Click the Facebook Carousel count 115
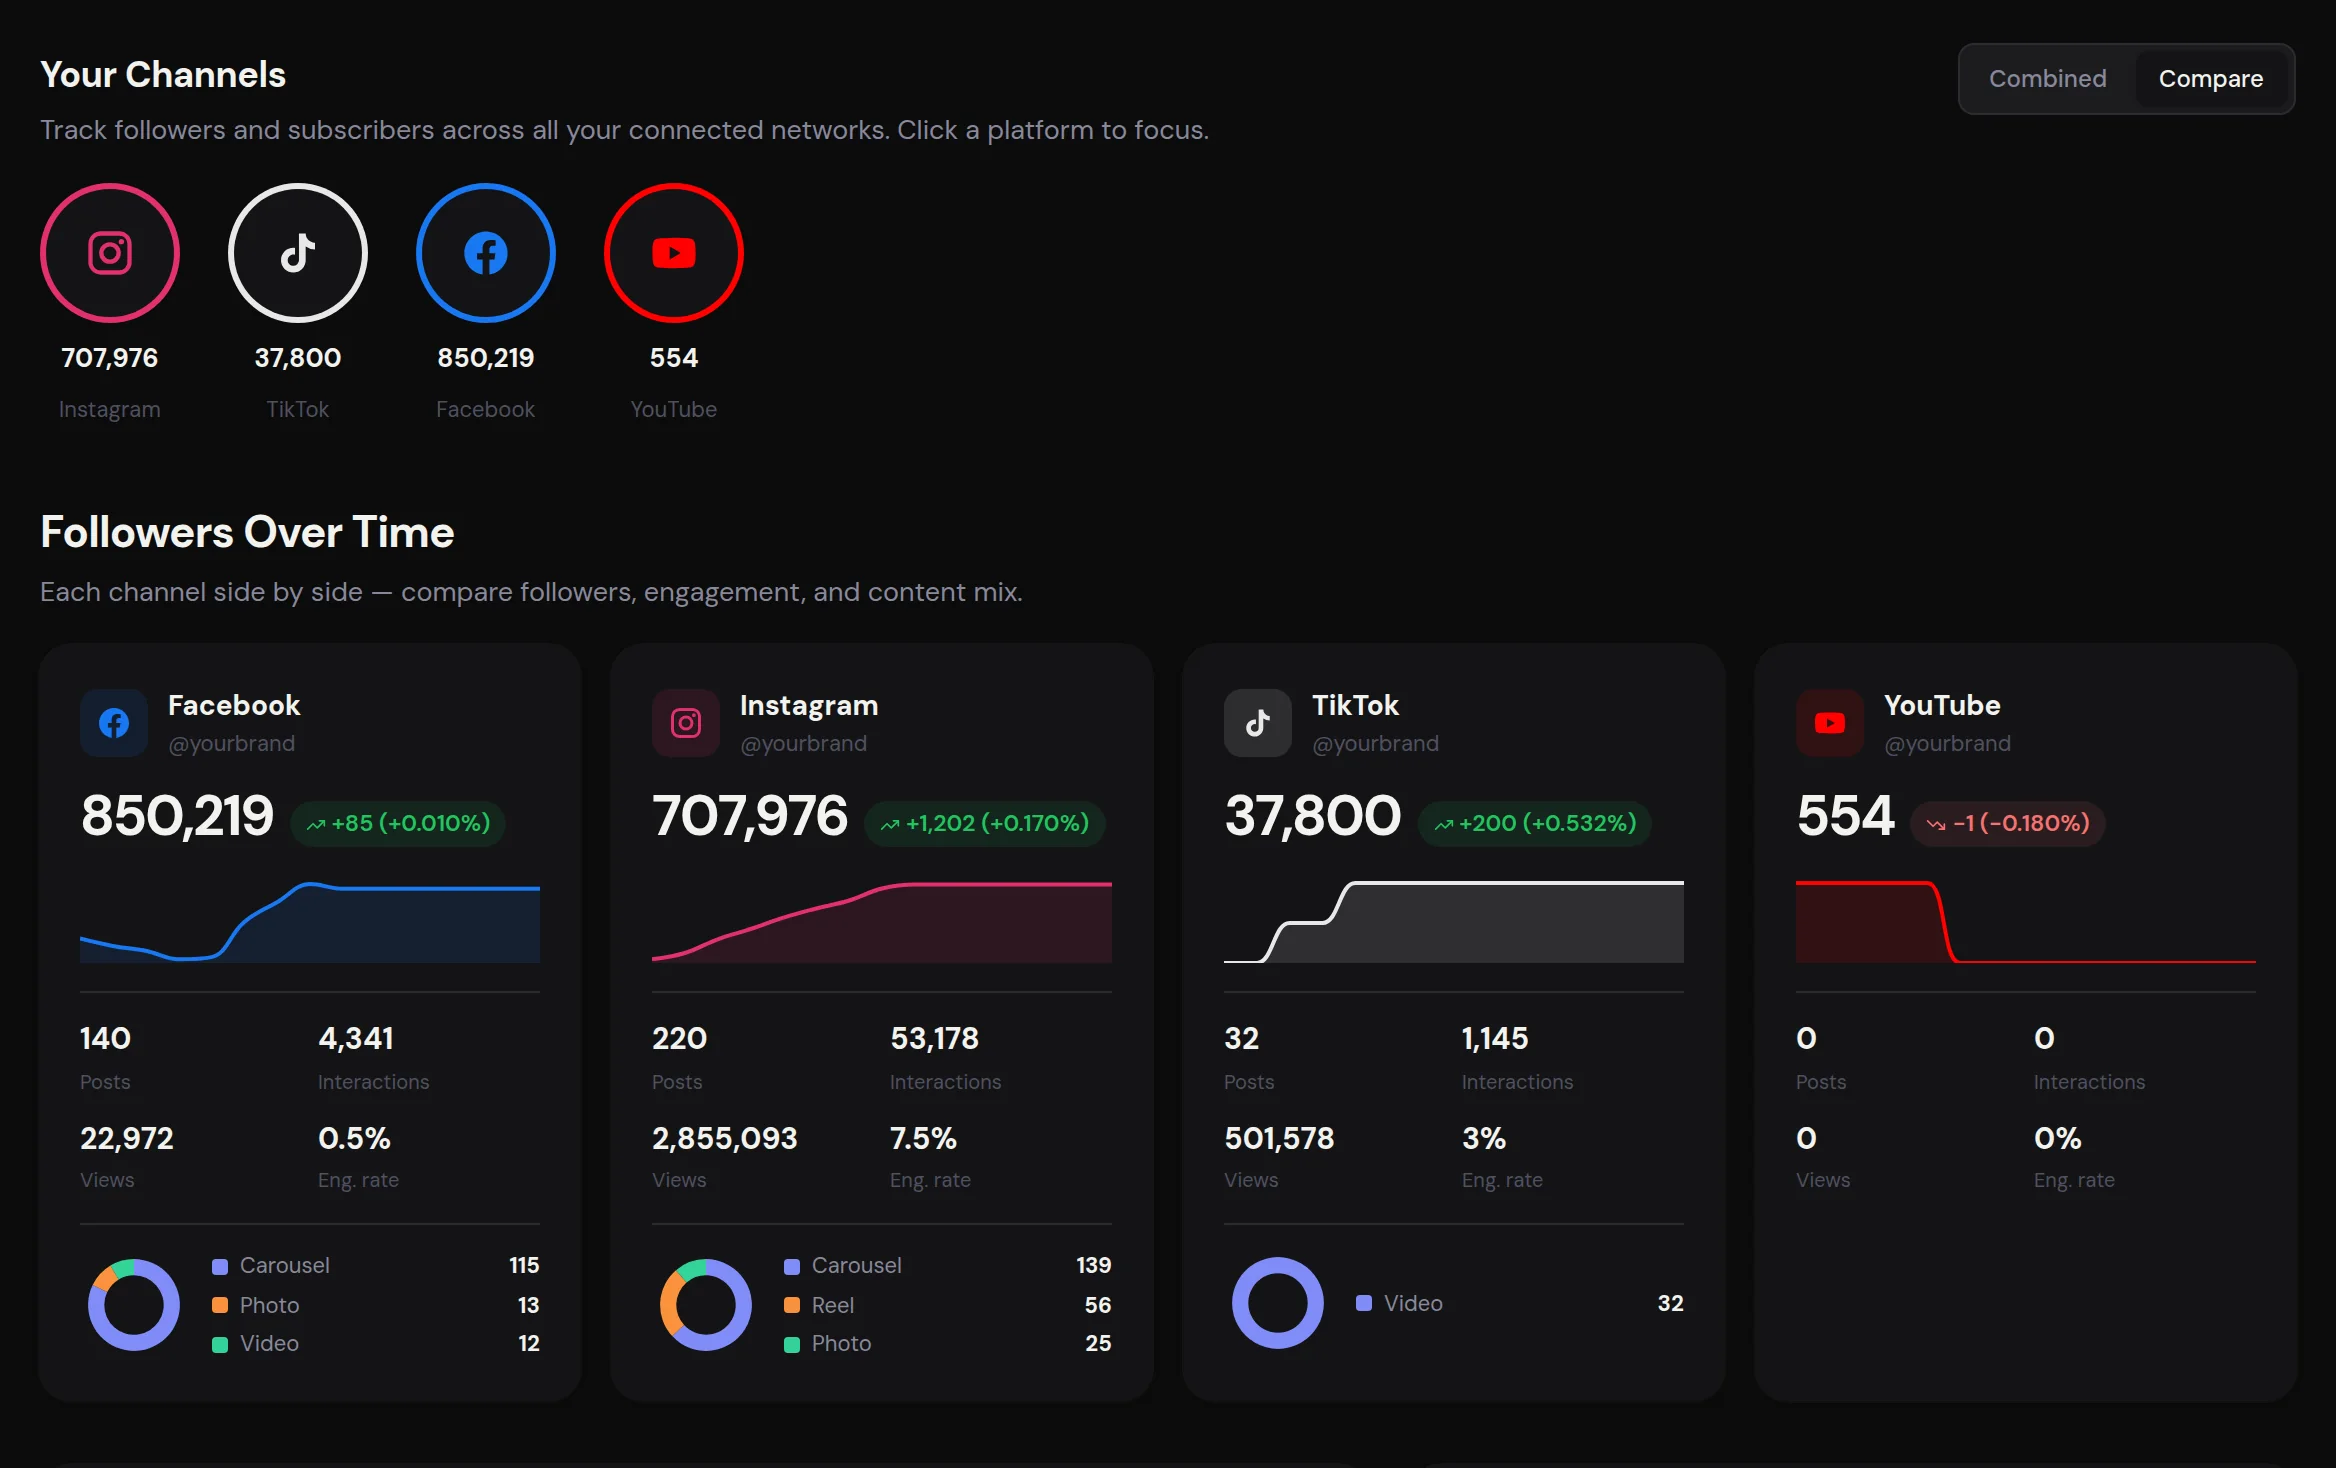Image resolution: width=2336 pixels, height=1468 pixels. pyautogui.click(x=524, y=1266)
